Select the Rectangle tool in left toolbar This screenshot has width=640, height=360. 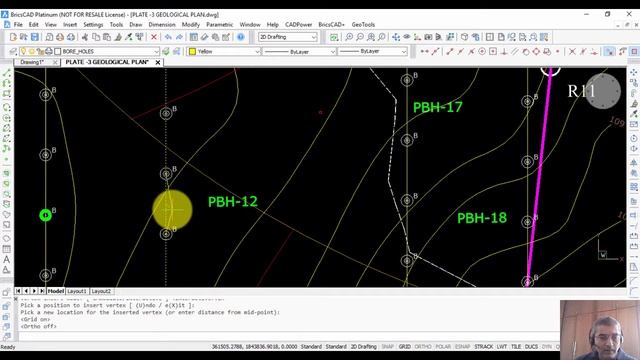click(7, 93)
